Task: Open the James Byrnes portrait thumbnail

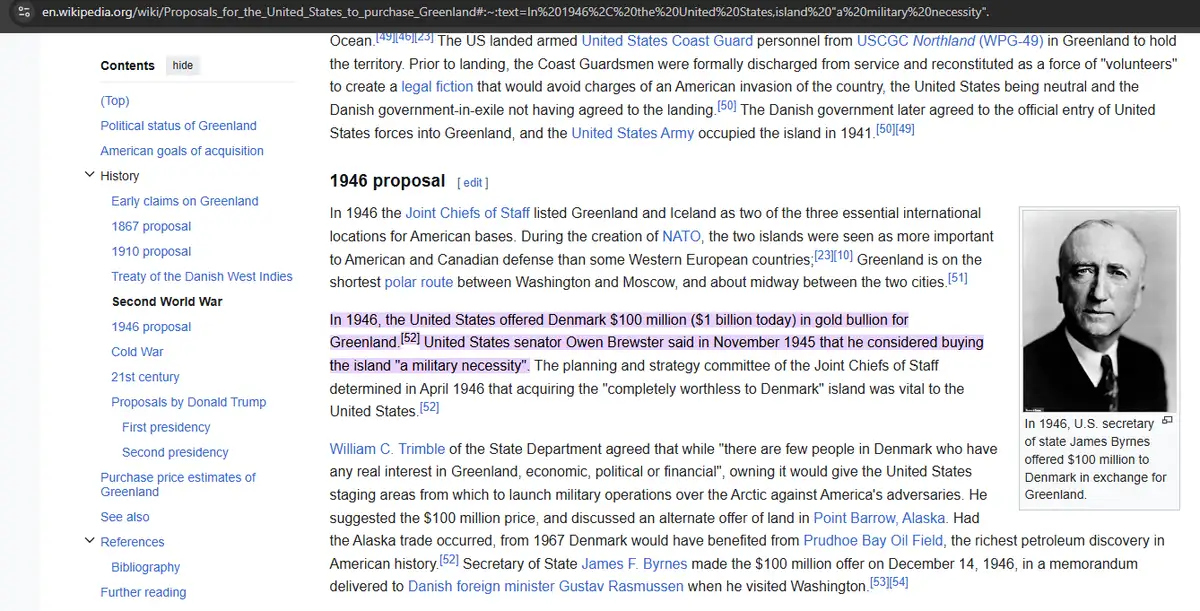Action: [1097, 310]
